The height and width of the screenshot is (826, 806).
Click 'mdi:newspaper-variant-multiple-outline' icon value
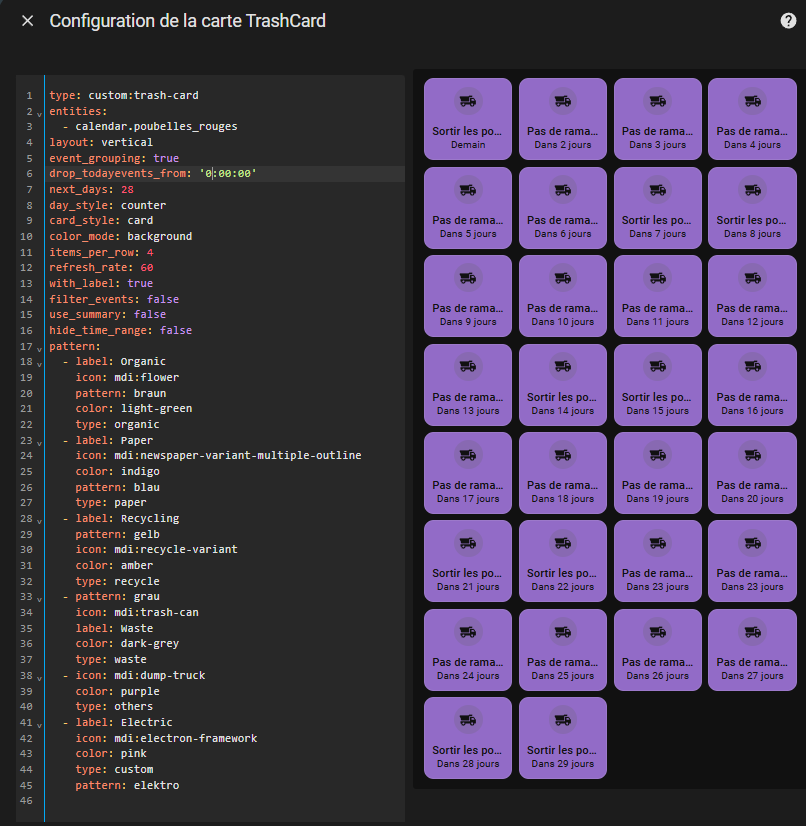click(238, 455)
